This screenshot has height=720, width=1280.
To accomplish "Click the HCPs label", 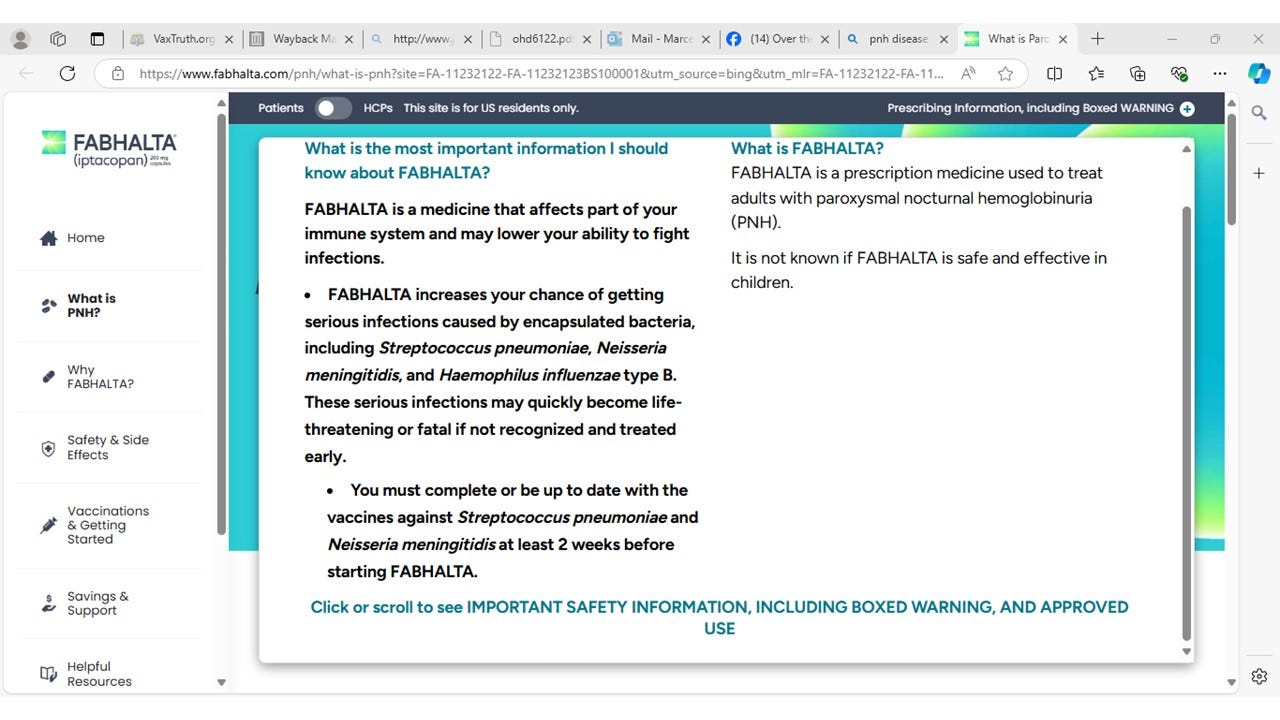I will (x=378, y=108).
